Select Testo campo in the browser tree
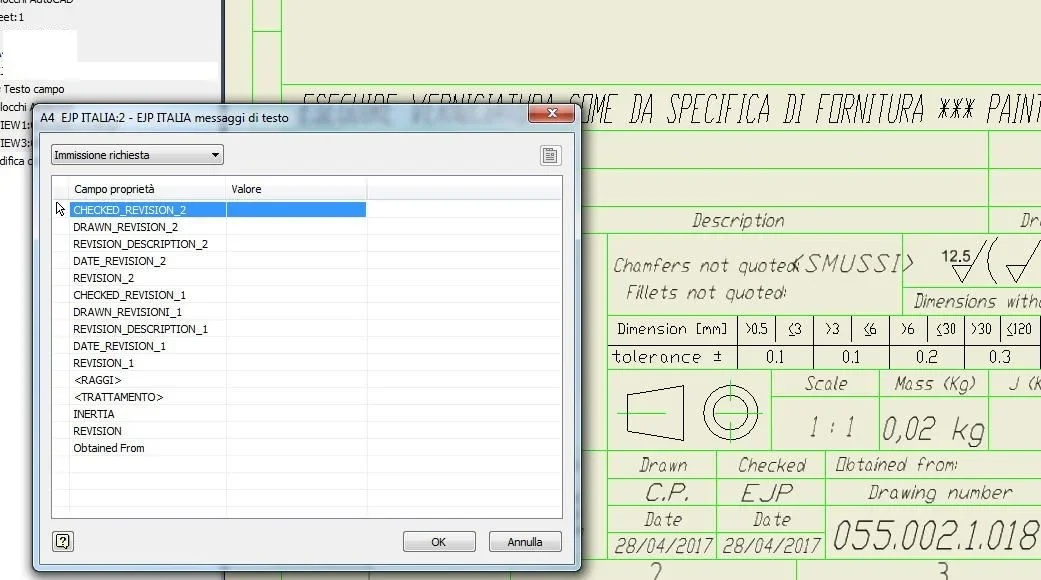 click(x=33, y=89)
